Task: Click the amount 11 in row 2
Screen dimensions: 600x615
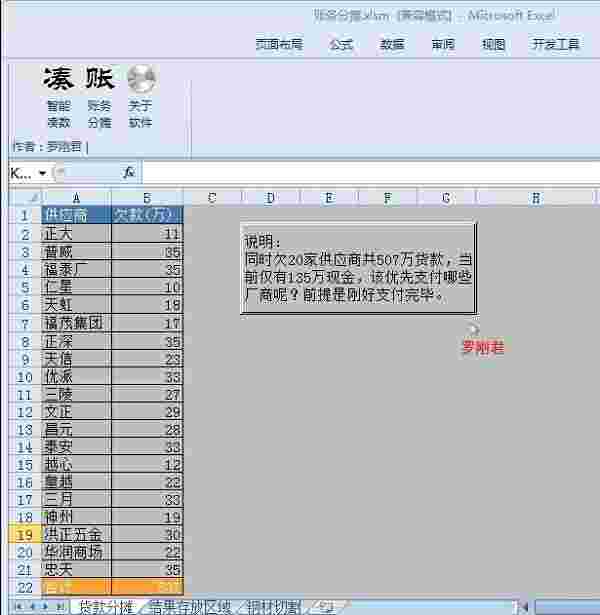Action: point(147,234)
